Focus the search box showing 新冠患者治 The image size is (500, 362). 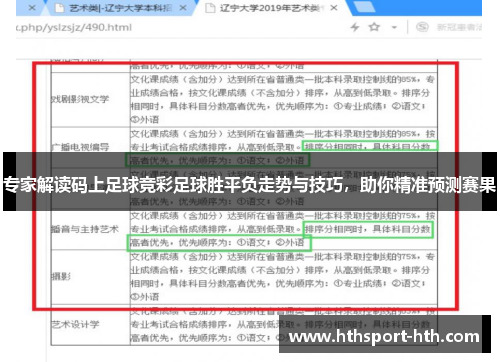pyautogui.click(x=459, y=27)
